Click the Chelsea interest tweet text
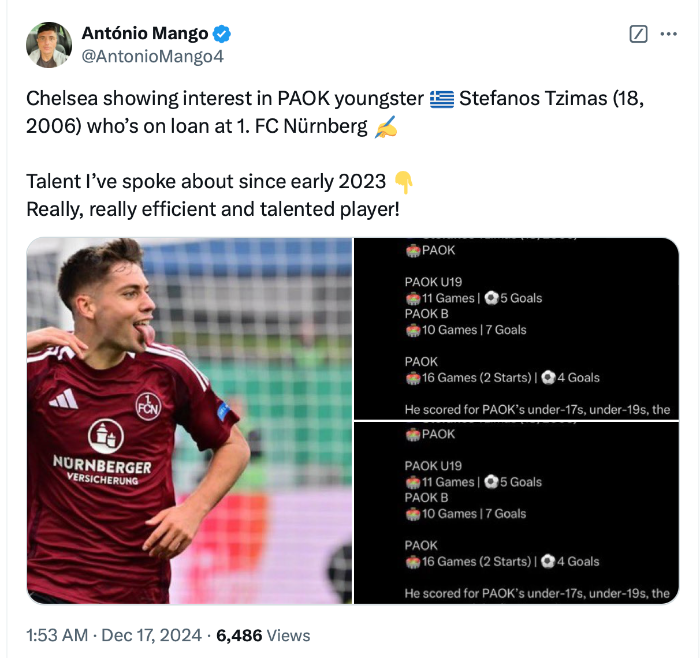700x658 pixels. (228, 99)
